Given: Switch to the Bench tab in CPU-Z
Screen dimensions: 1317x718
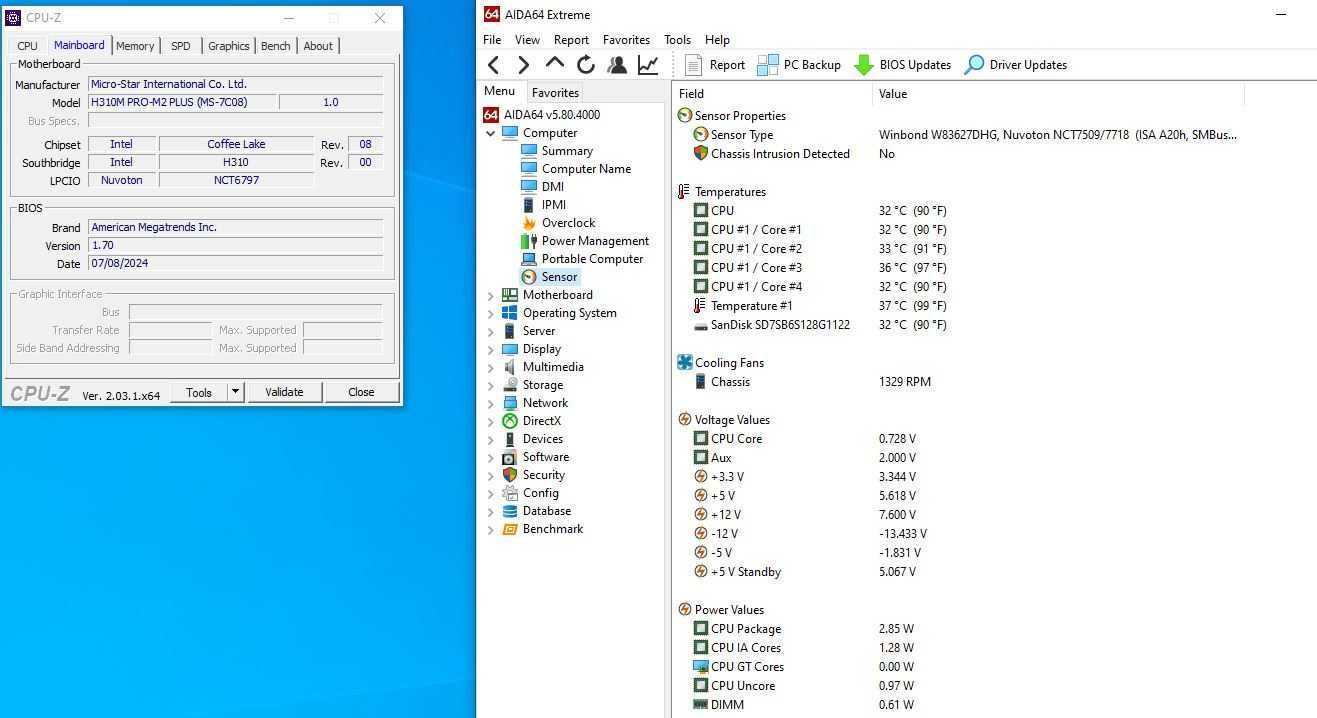Looking at the screenshot, I should pyautogui.click(x=276, y=46).
